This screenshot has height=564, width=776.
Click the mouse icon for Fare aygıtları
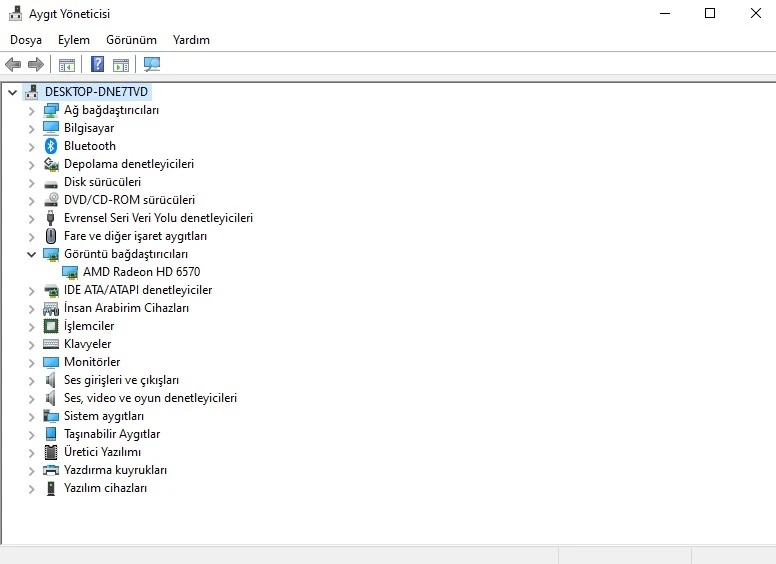point(50,236)
